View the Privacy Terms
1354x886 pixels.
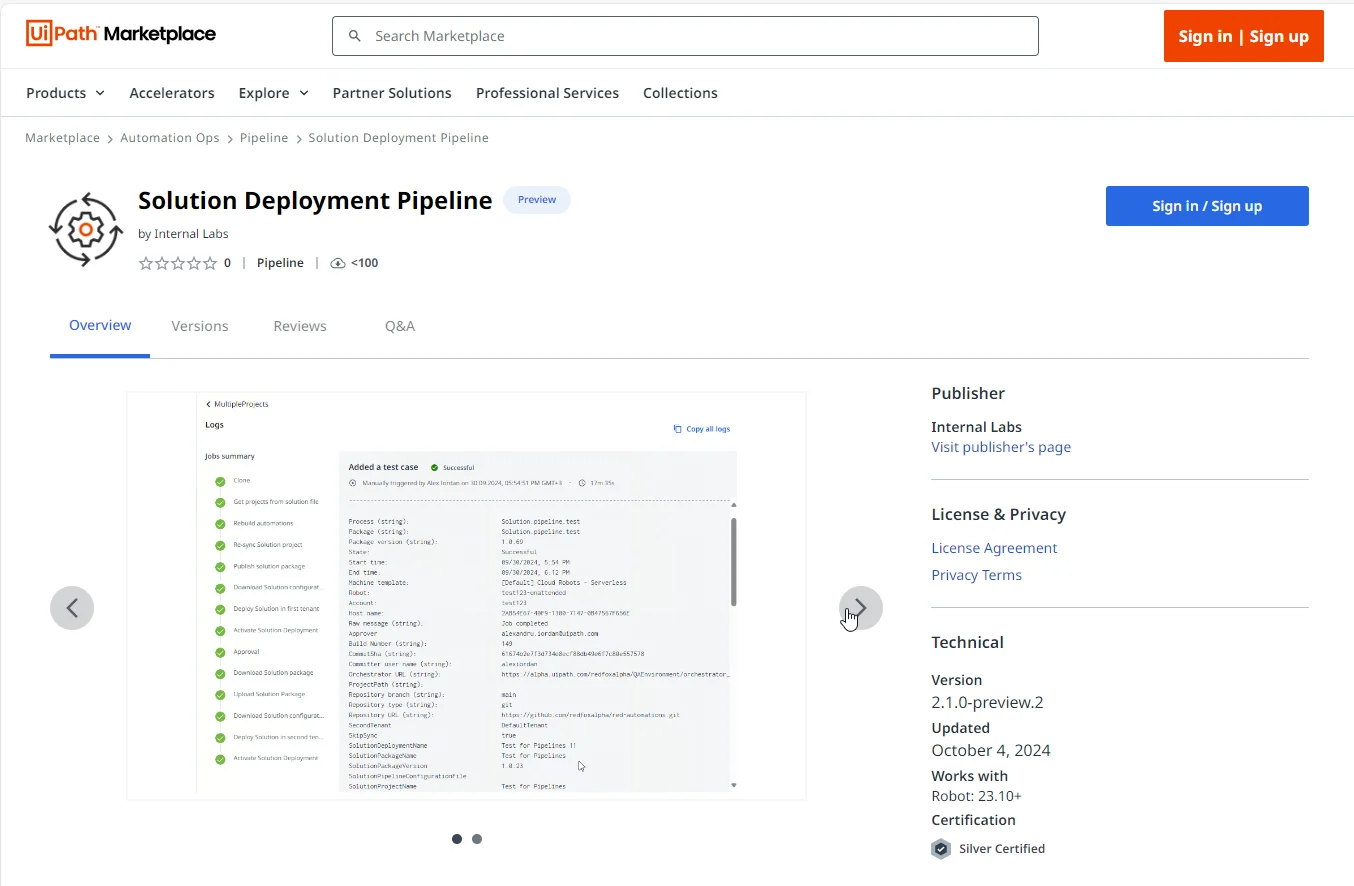click(976, 574)
